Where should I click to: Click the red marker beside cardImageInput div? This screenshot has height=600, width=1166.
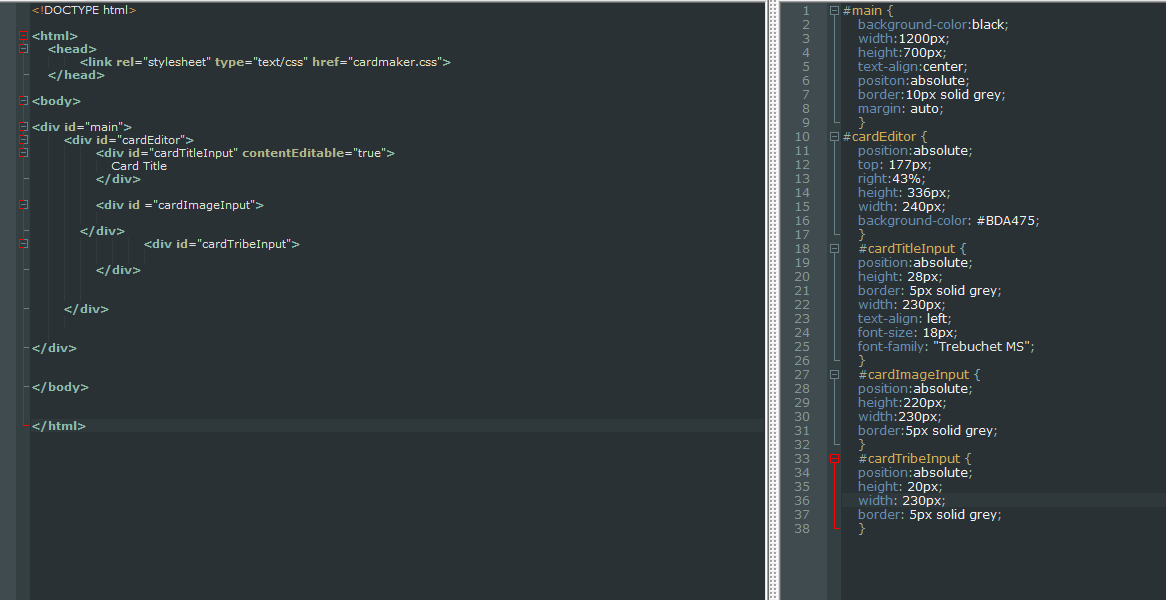pos(22,204)
